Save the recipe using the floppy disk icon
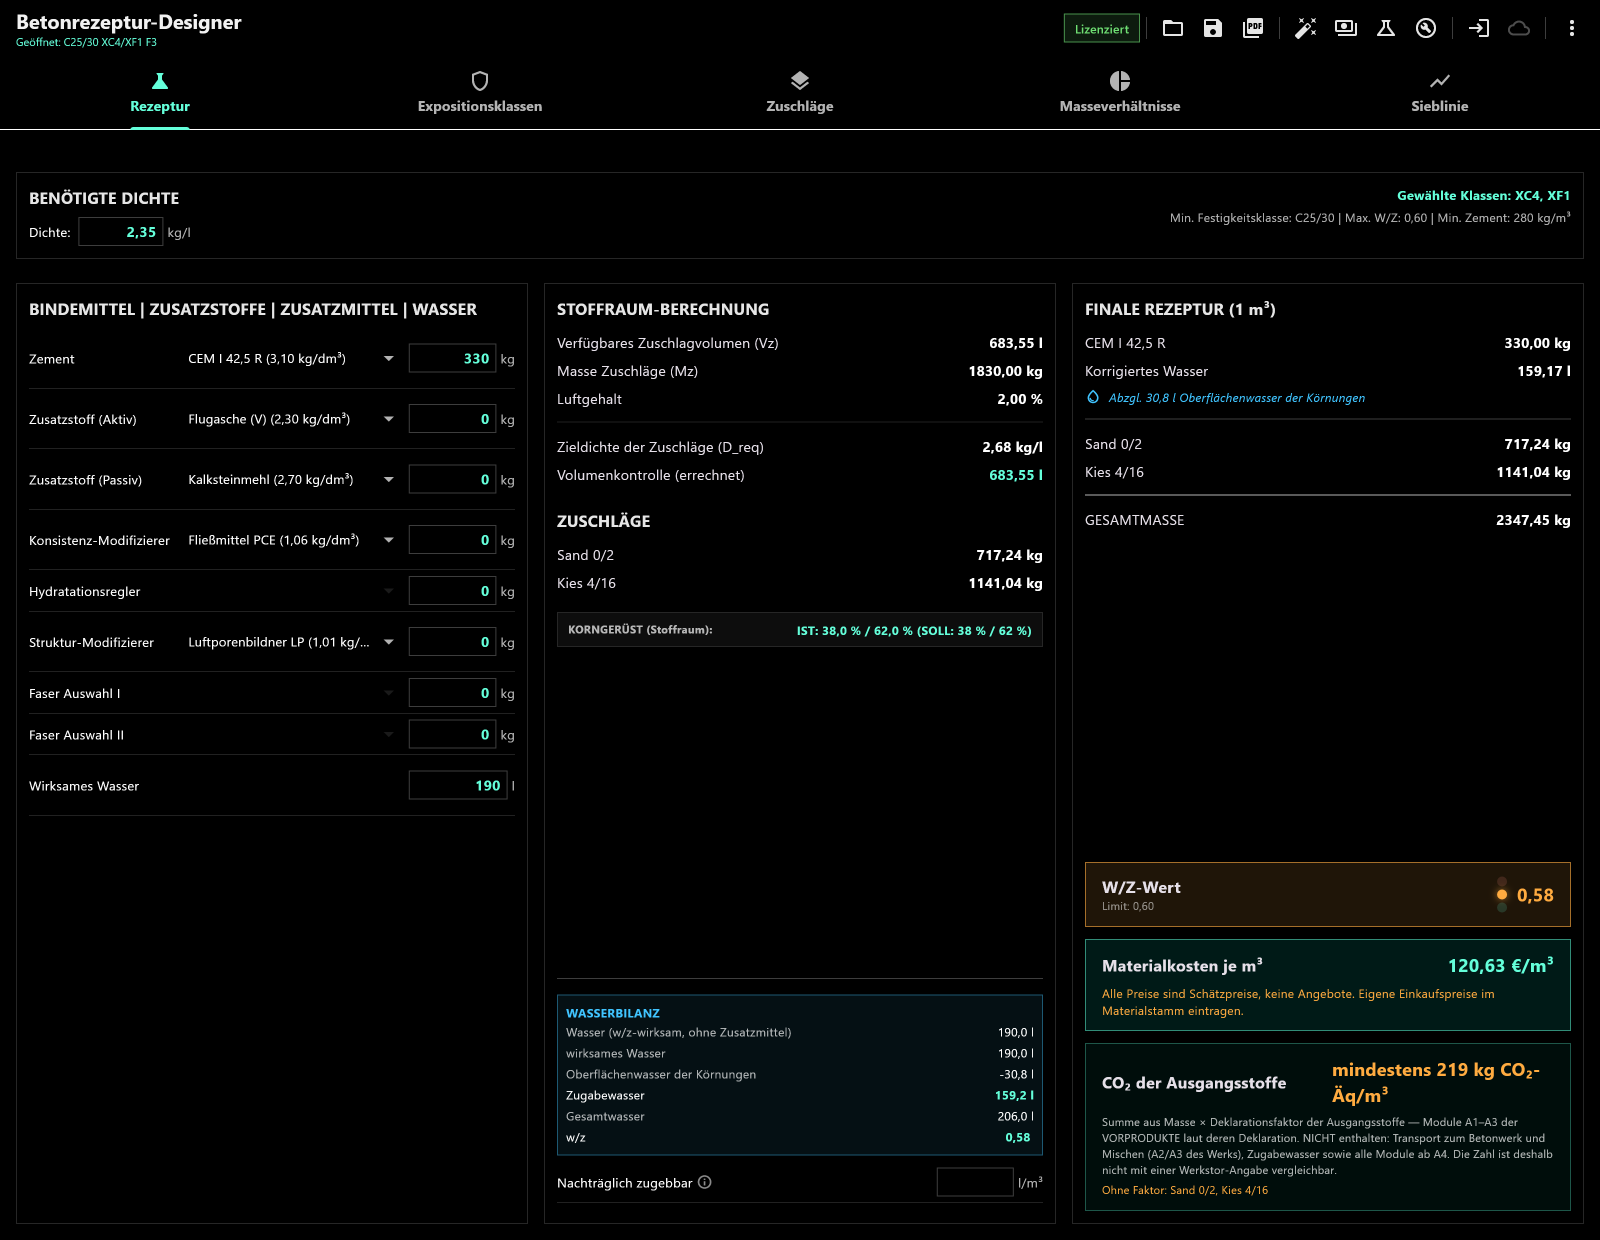Viewport: 1600px width, 1240px height. click(x=1213, y=28)
